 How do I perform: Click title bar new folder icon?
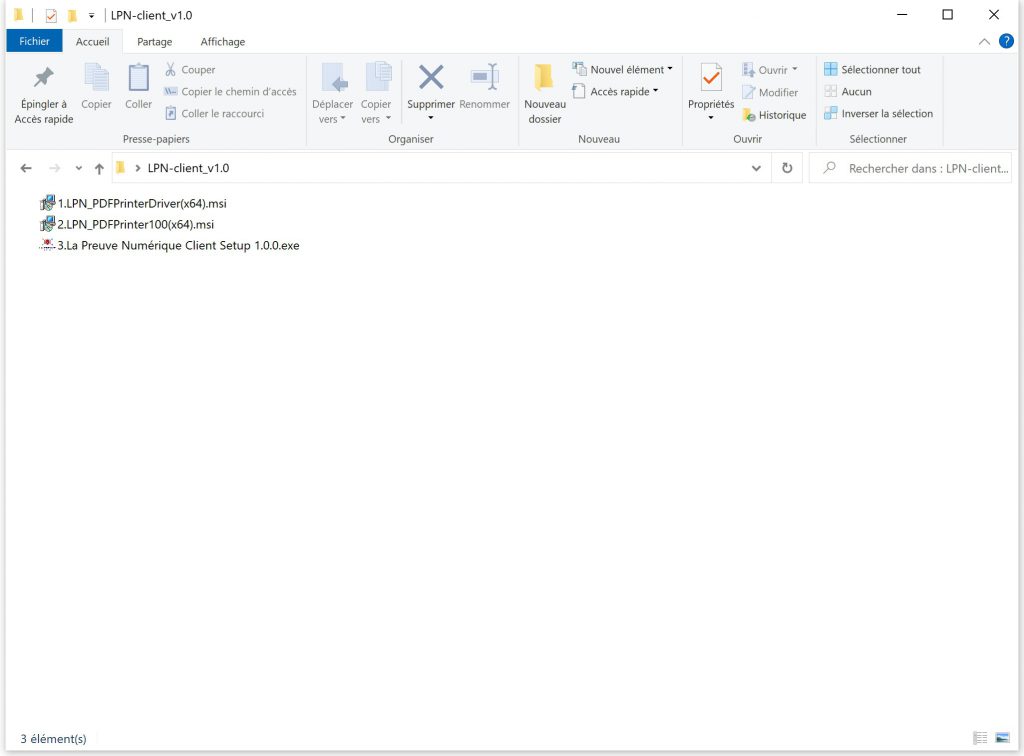pos(72,15)
